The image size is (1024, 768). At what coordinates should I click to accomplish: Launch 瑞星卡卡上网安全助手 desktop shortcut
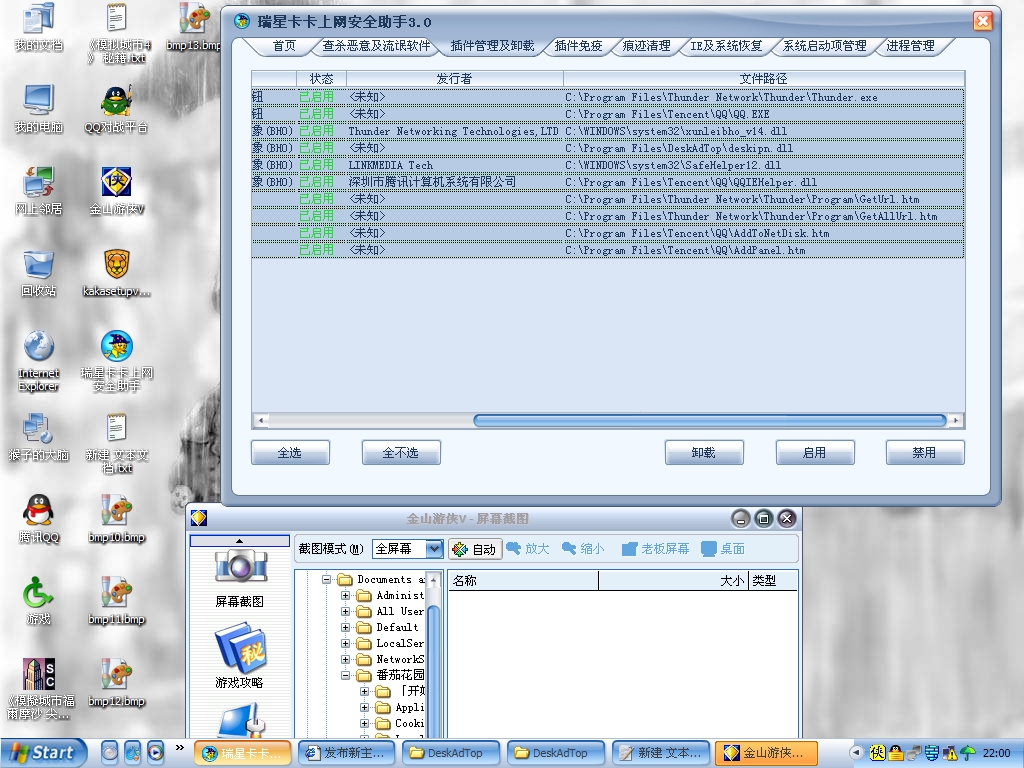click(116, 361)
